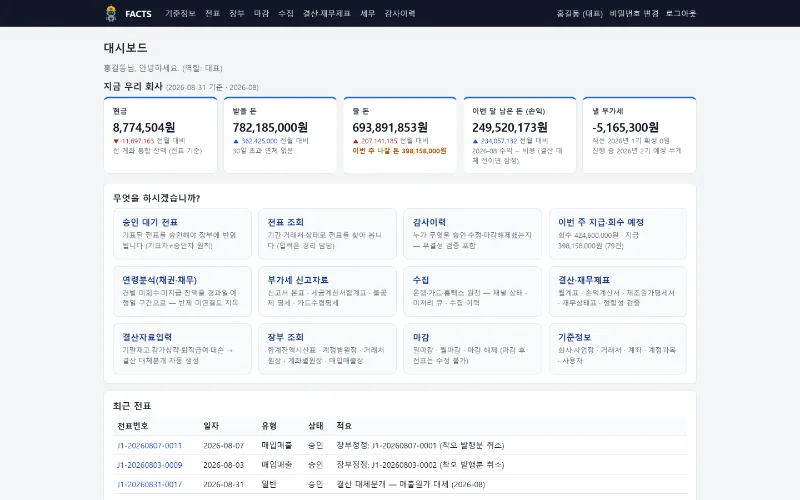Open the 기준정보 shortcut card
Viewport: 800px width, 500px height.
click(618, 349)
